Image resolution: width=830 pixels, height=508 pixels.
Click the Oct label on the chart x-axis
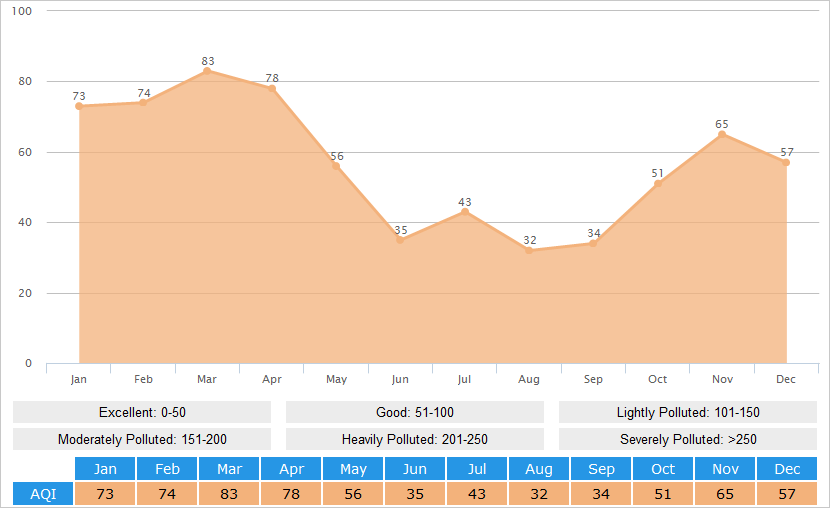(657, 379)
